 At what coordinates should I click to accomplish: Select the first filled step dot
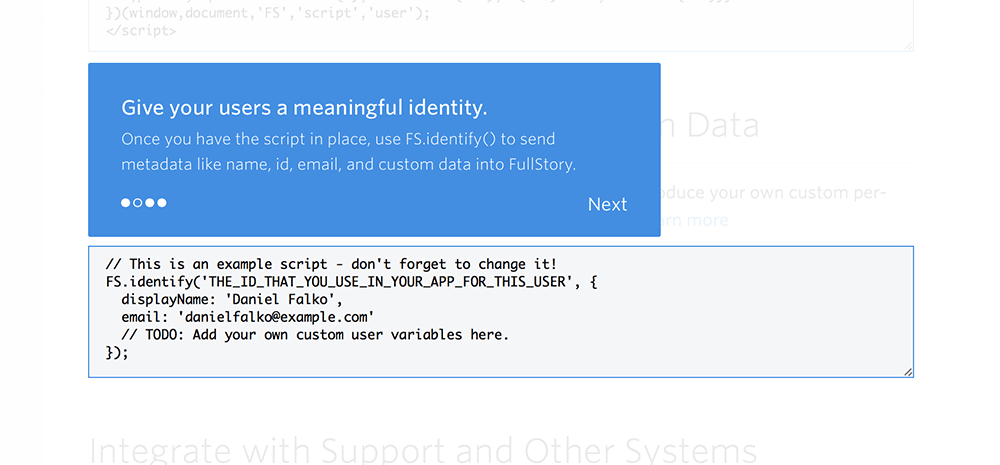tap(126, 203)
